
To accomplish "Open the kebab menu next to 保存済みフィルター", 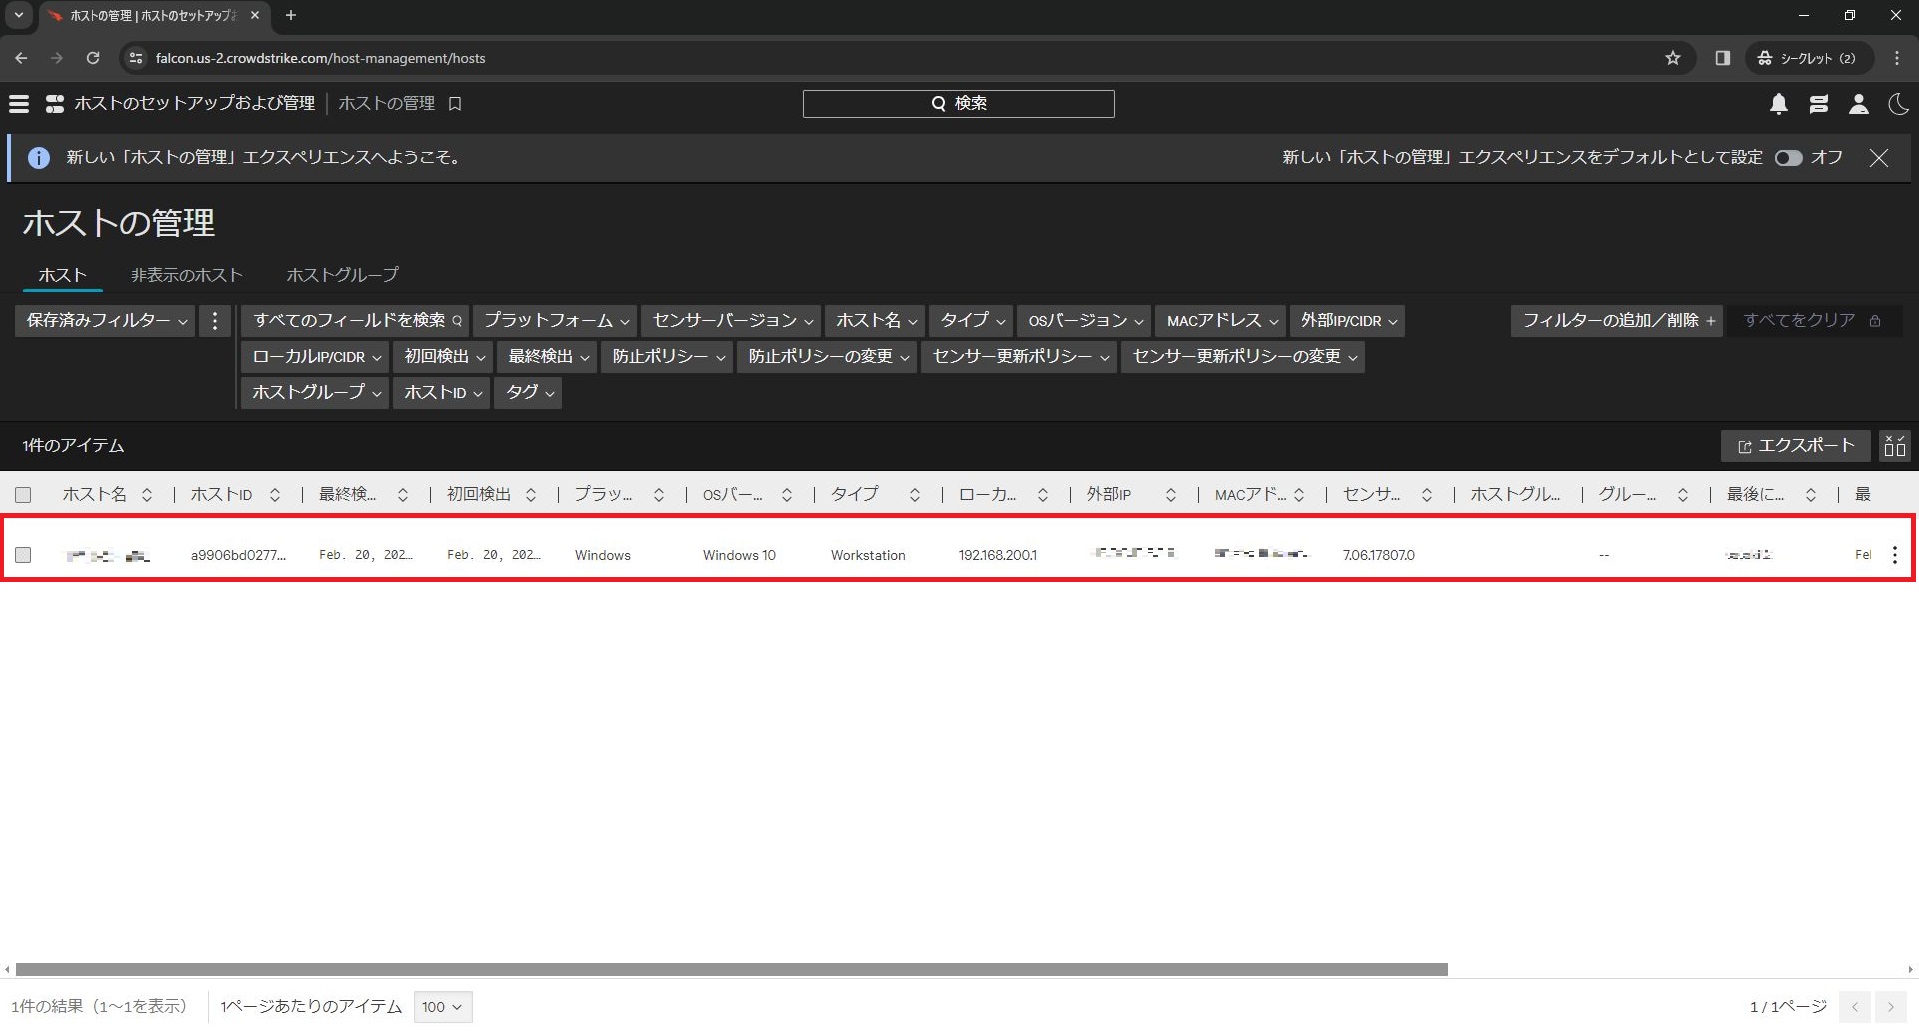I will [x=214, y=320].
